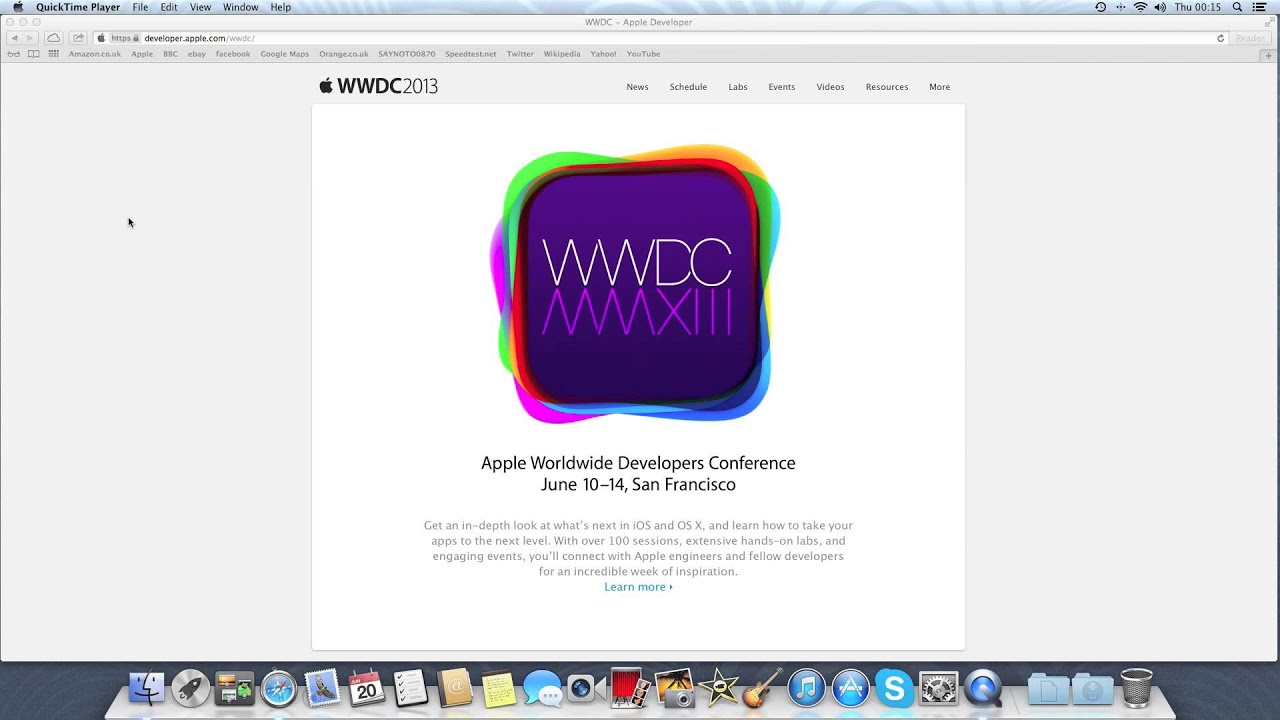Expand the More menu on WWDC site
This screenshot has height=720, width=1280.
[x=939, y=87]
